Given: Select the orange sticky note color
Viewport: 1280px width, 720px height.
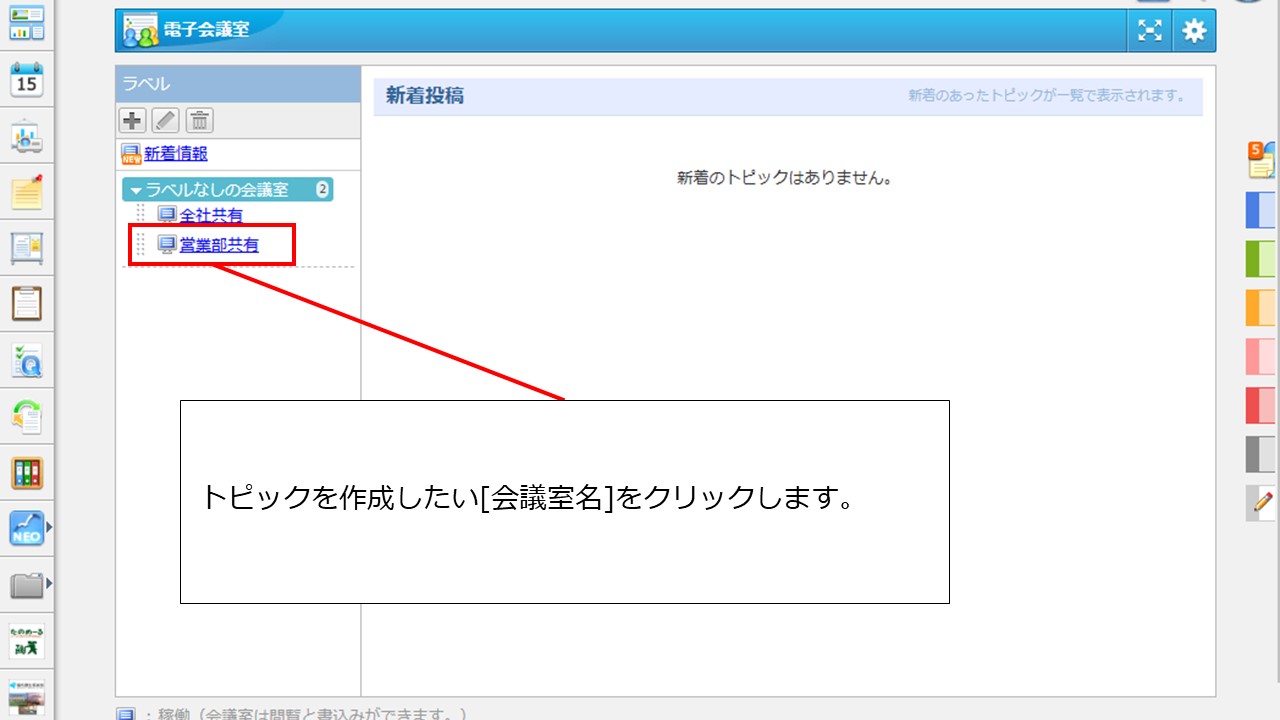Looking at the screenshot, I should 1262,308.
